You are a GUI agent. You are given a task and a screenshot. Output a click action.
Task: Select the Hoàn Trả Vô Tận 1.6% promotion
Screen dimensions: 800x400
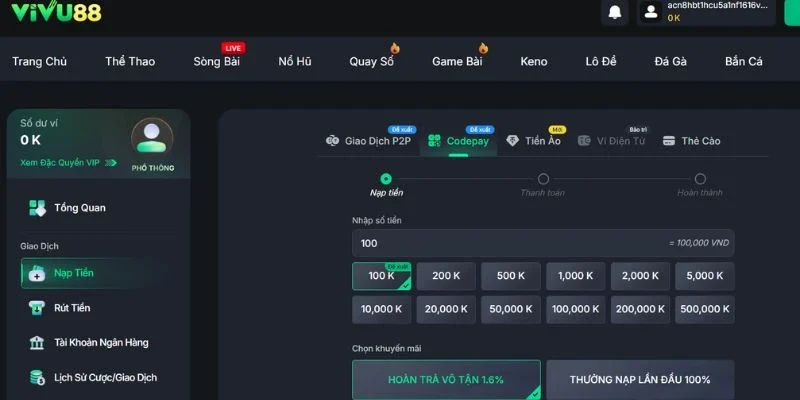coord(446,380)
